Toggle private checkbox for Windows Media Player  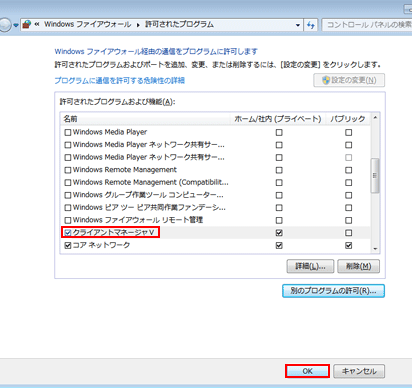point(279,133)
